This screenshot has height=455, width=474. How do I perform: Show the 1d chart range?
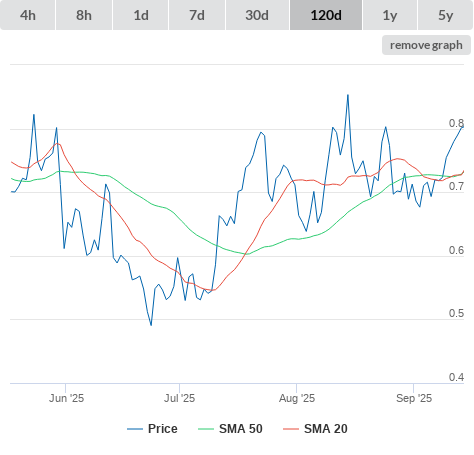[x=141, y=15]
